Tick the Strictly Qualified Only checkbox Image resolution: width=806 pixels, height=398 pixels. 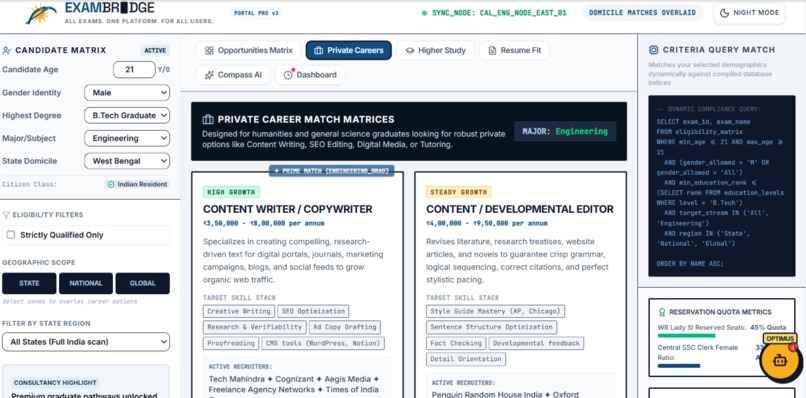pyautogui.click(x=11, y=235)
